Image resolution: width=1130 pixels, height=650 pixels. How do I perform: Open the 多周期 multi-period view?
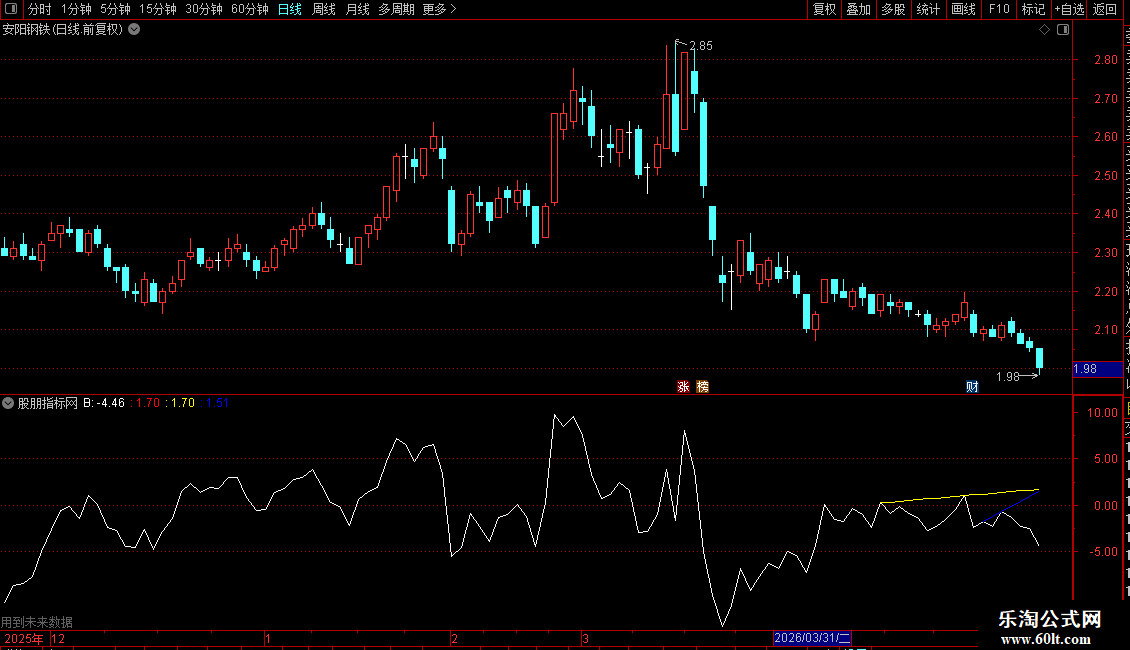pyautogui.click(x=396, y=9)
